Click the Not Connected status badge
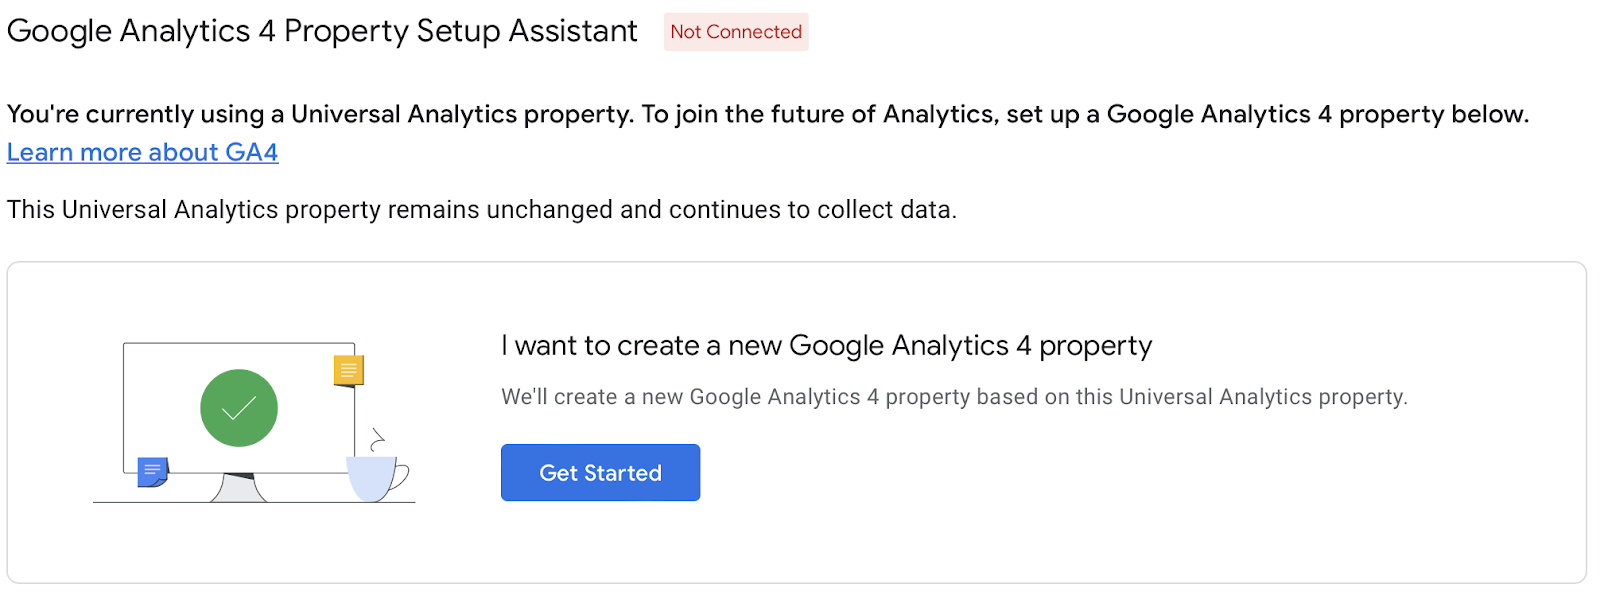 pyautogui.click(x=736, y=32)
